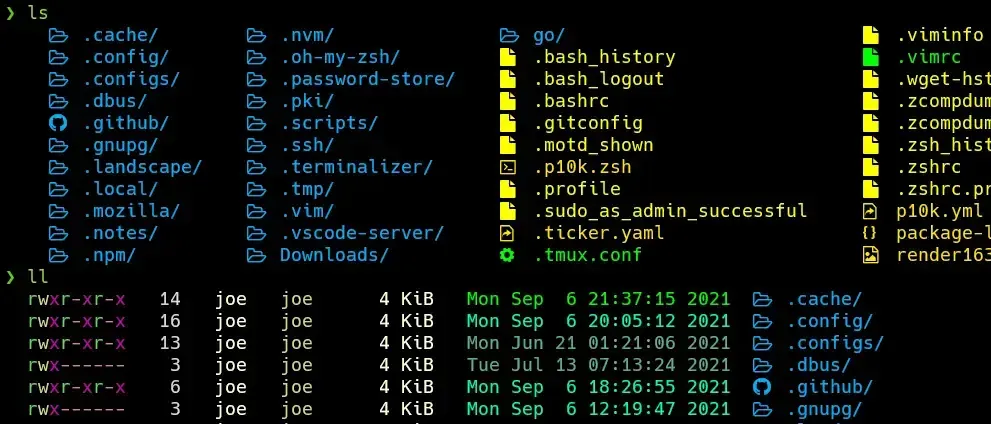
Task: Click the green file icon beside .vimrc
Action: (x=871, y=57)
